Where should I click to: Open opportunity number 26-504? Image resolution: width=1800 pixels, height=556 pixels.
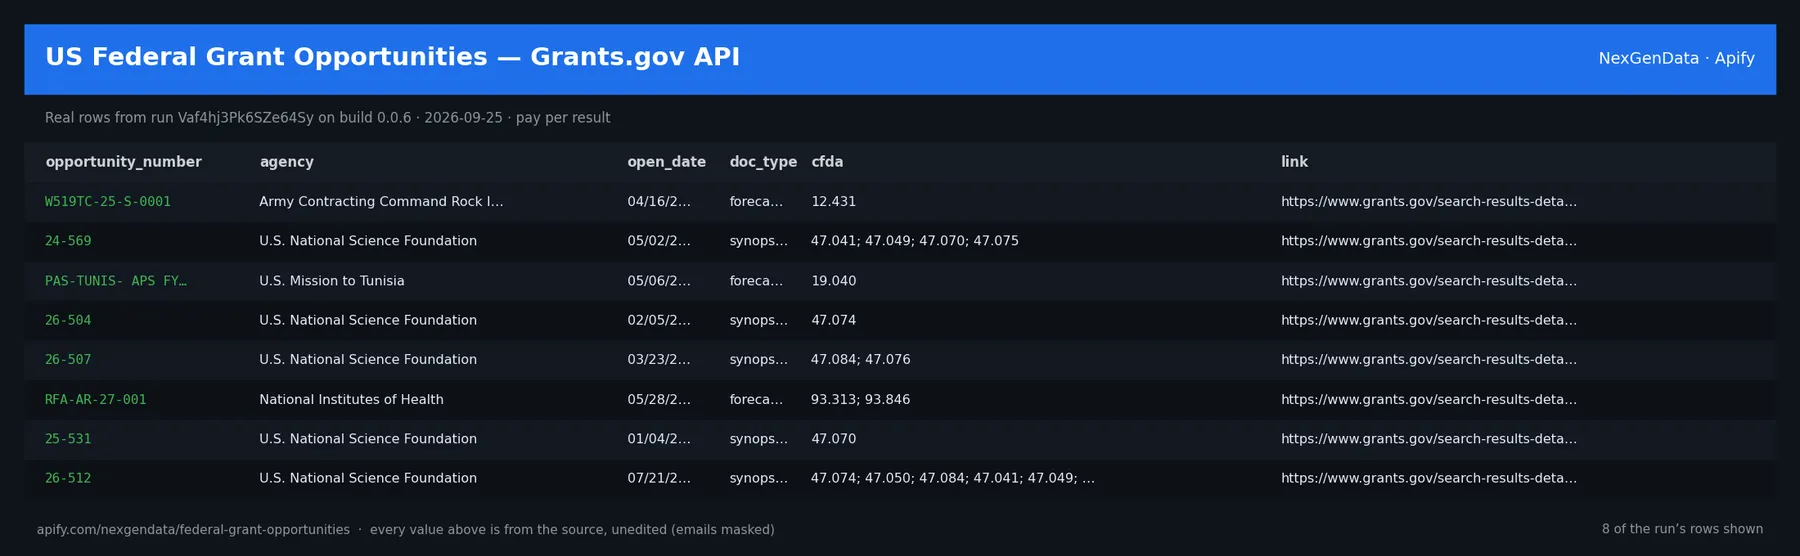[68, 320]
